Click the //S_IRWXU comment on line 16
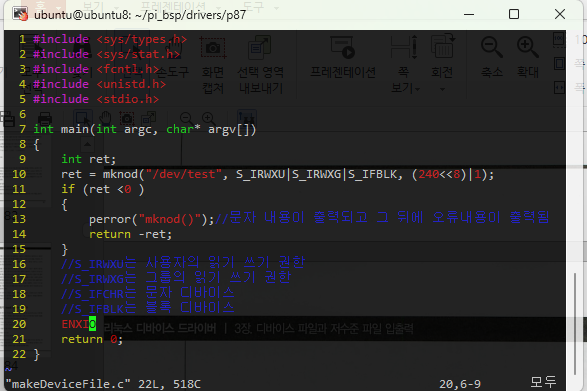This screenshot has height=391, width=587. (x=183, y=263)
